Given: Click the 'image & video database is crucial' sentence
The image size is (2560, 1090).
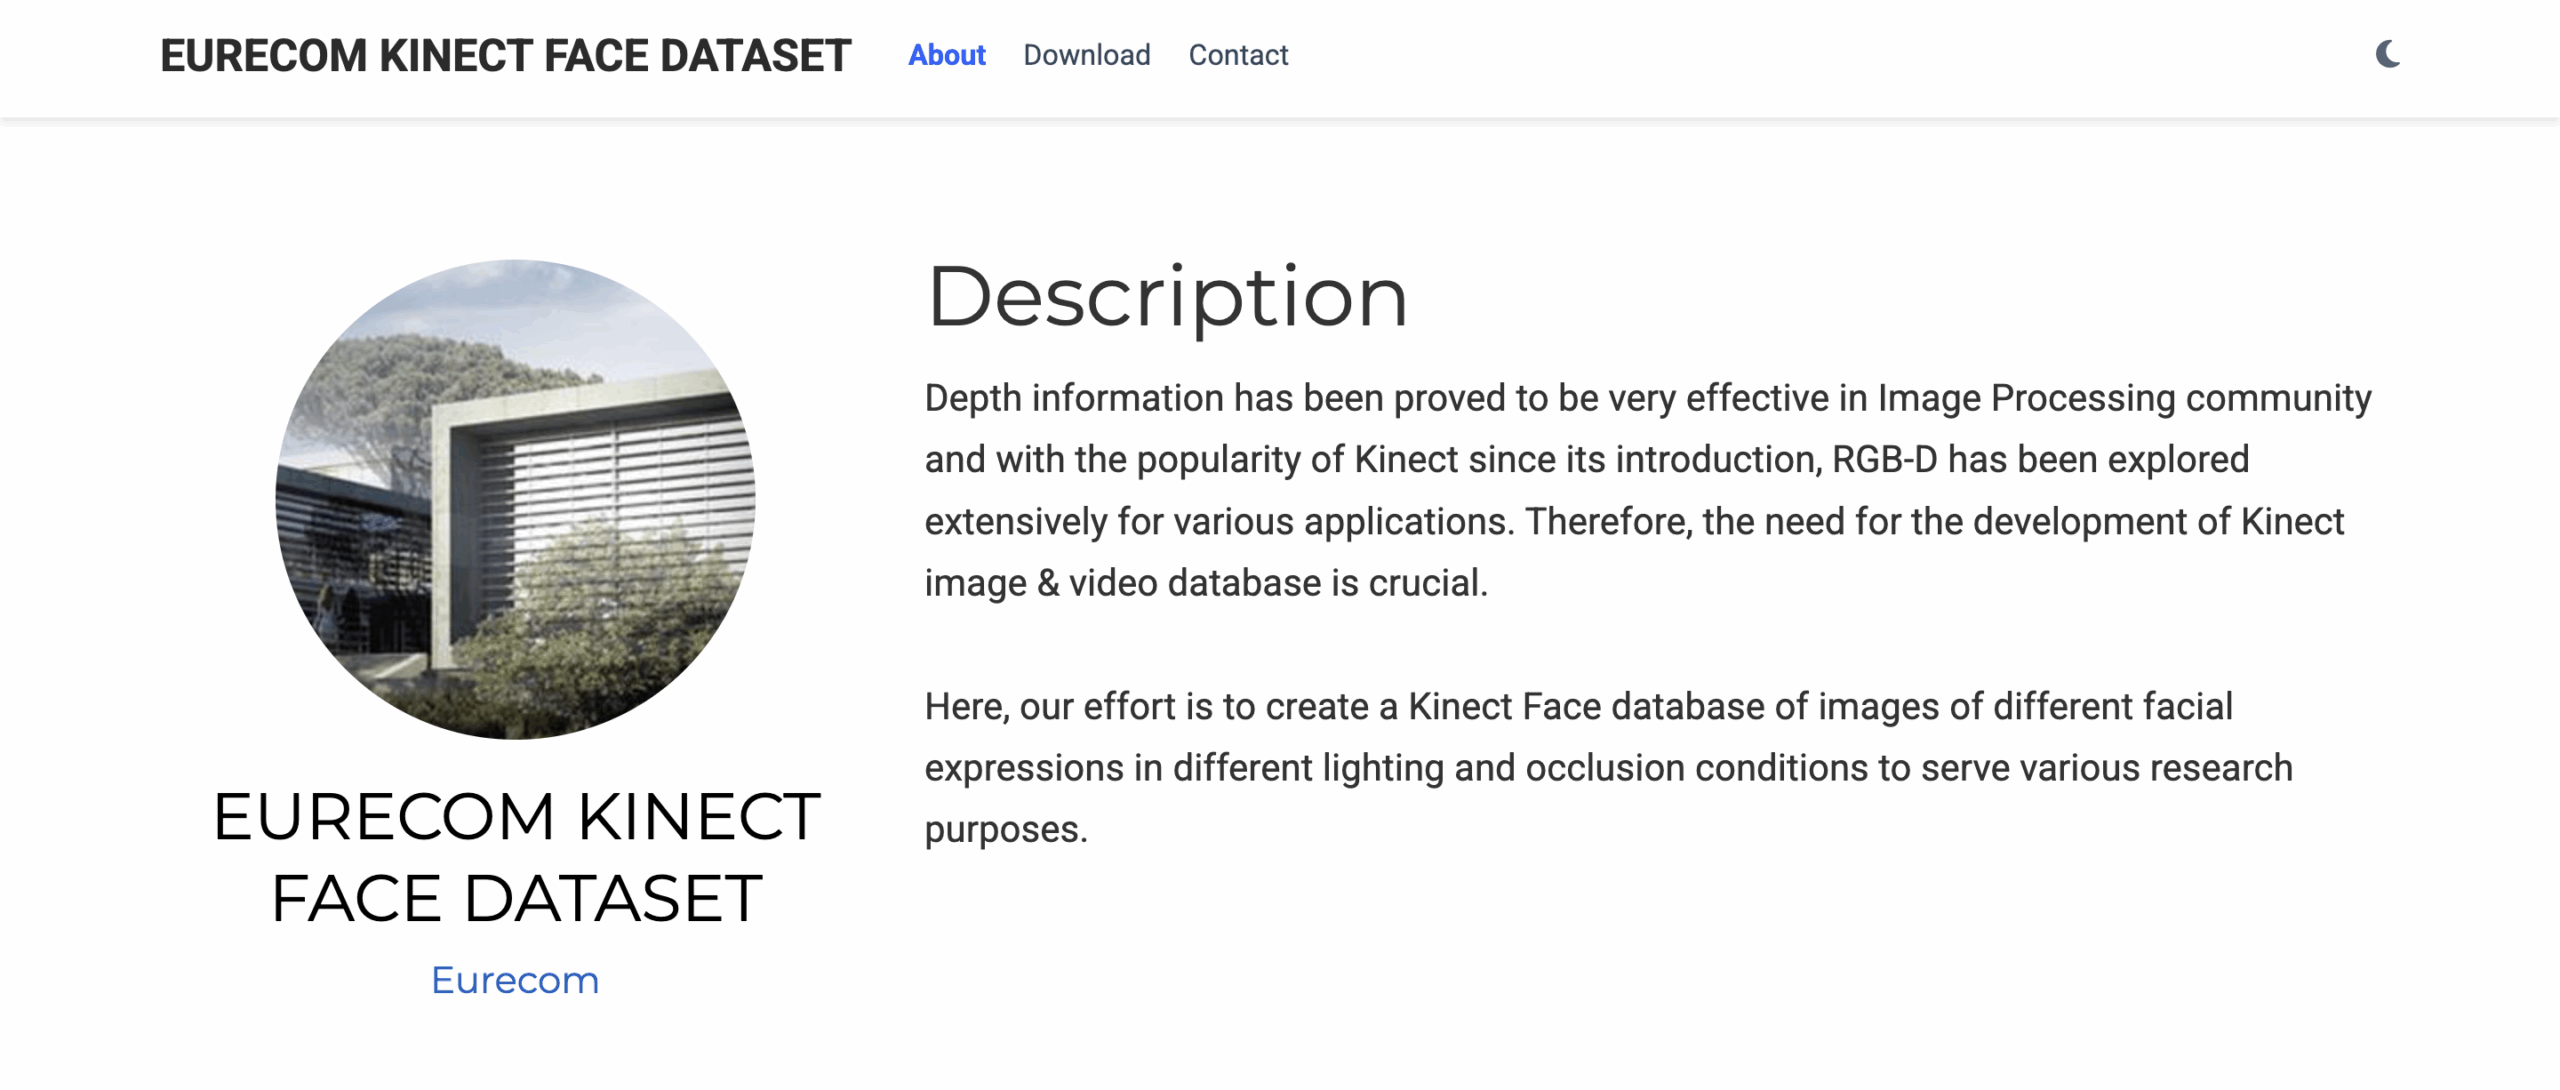Looking at the screenshot, I should pos(1205,583).
